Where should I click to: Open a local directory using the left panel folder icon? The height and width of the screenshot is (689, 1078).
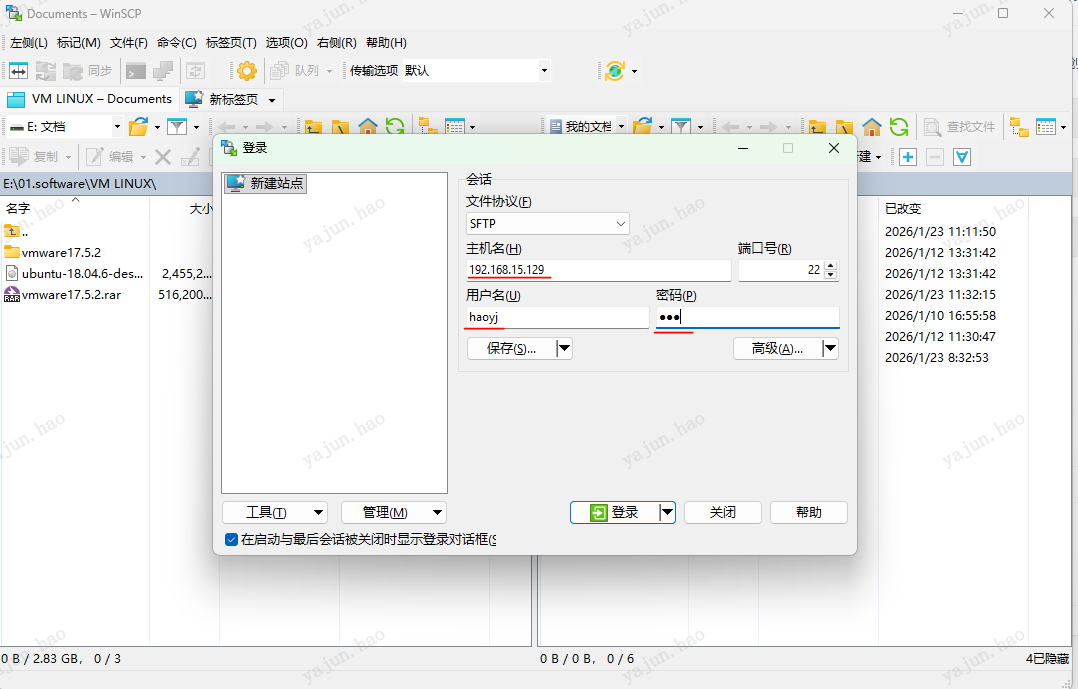point(140,127)
